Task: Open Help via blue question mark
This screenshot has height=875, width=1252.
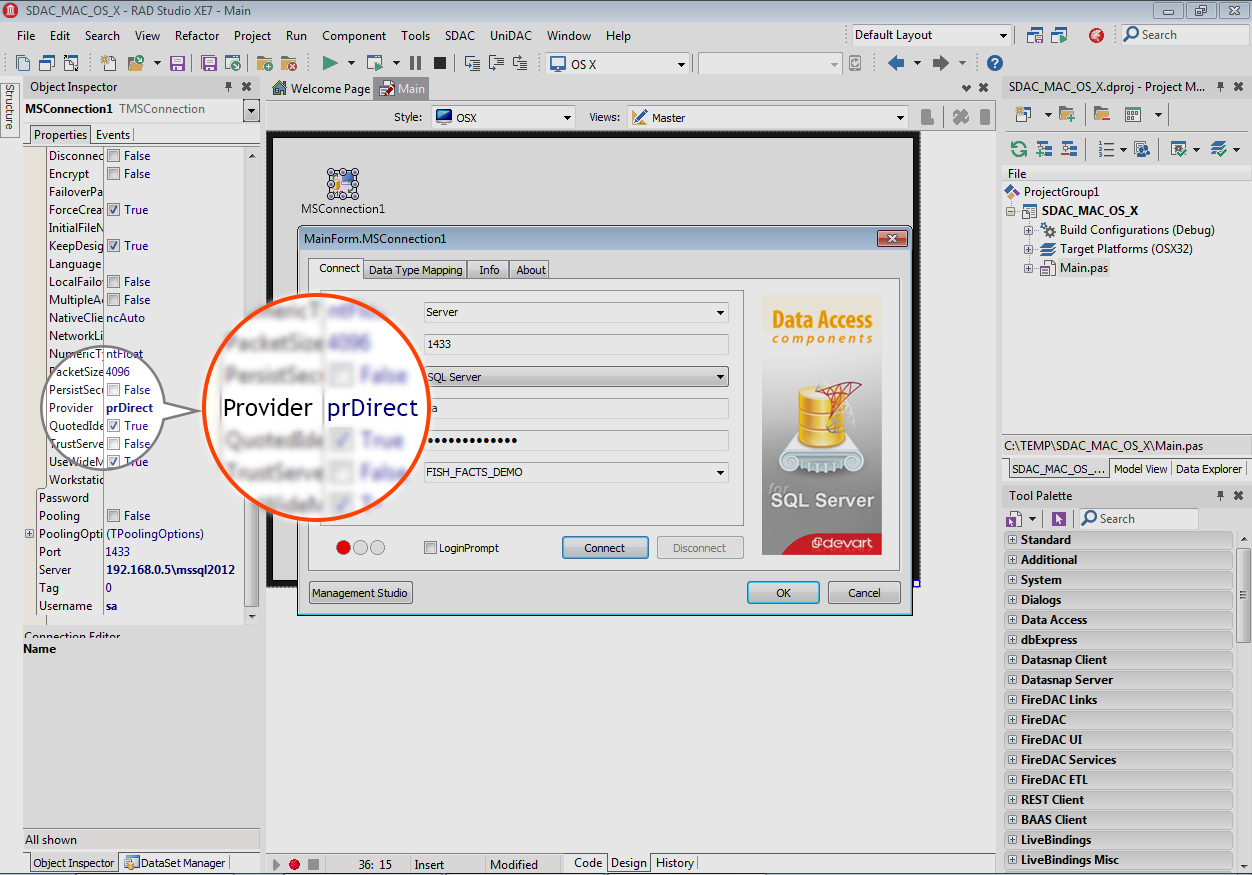Action: pyautogui.click(x=994, y=63)
